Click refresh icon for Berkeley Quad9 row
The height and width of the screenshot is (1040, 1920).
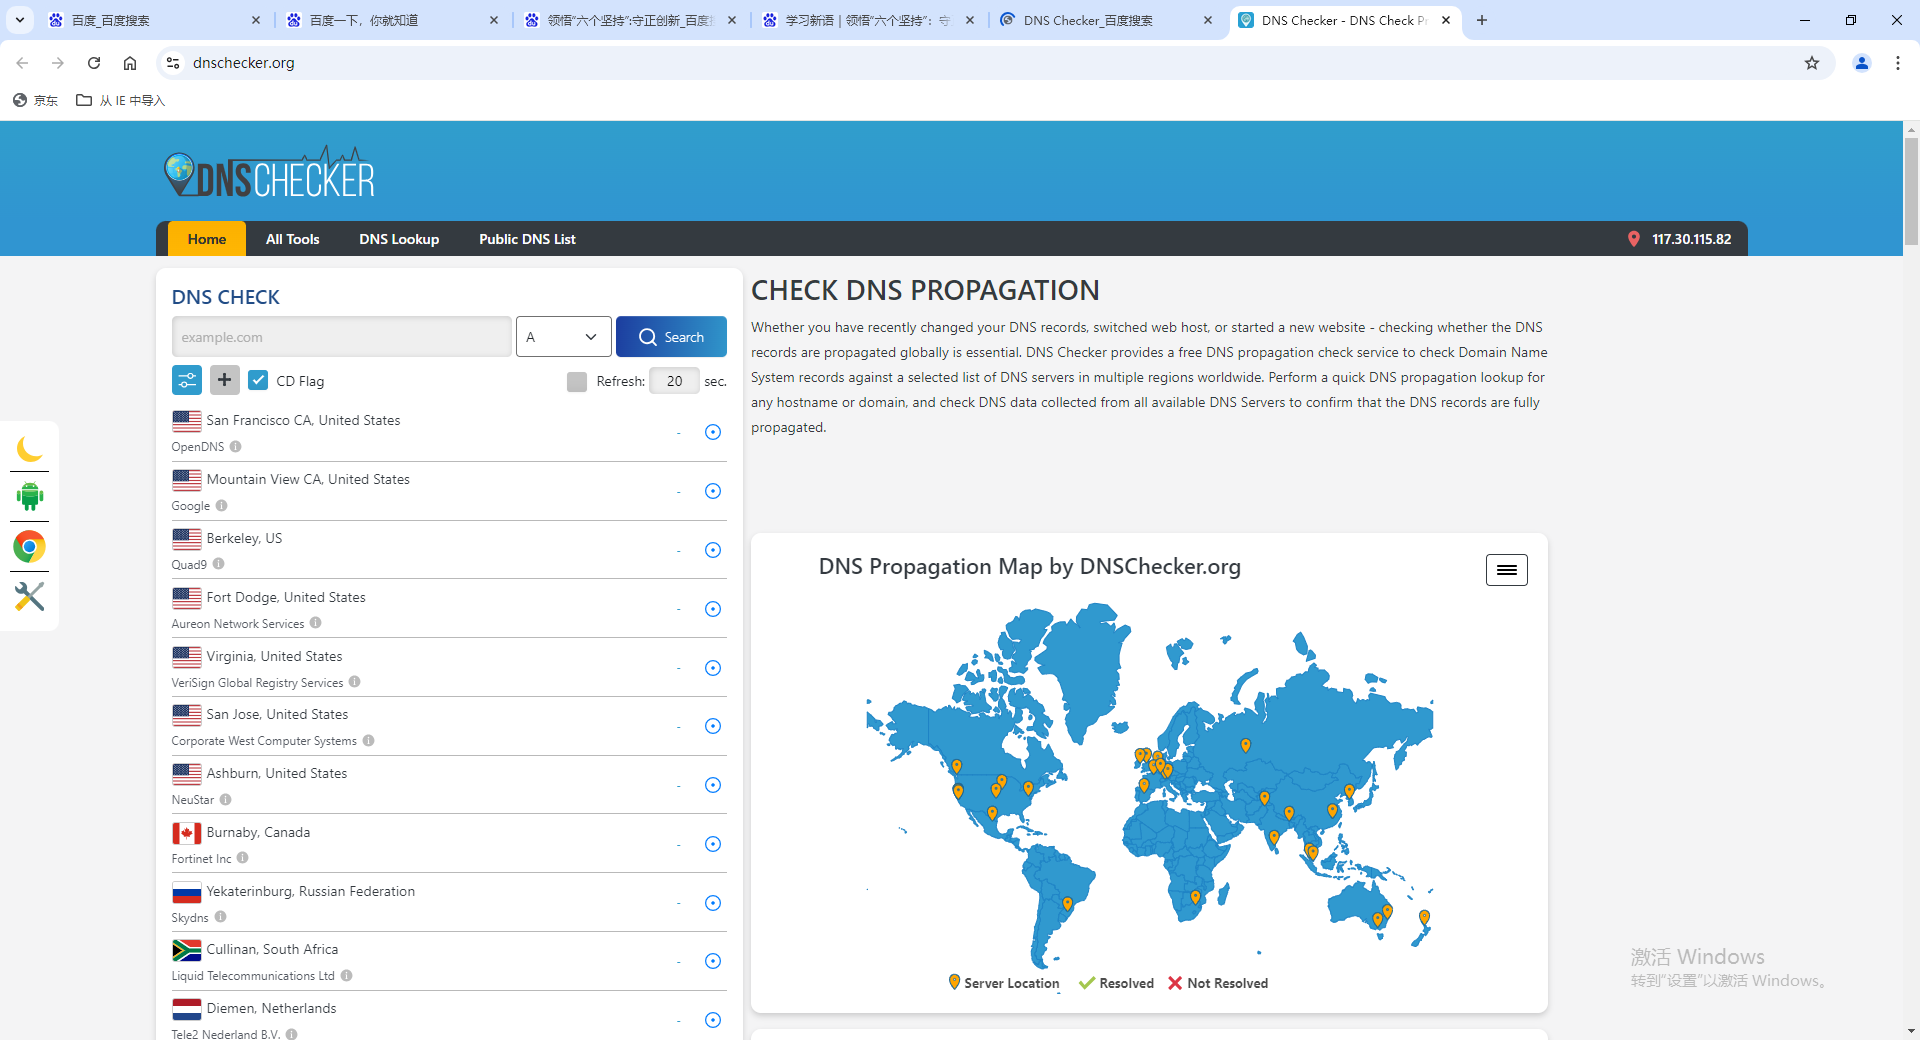pyautogui.click(x=713, y=550)
